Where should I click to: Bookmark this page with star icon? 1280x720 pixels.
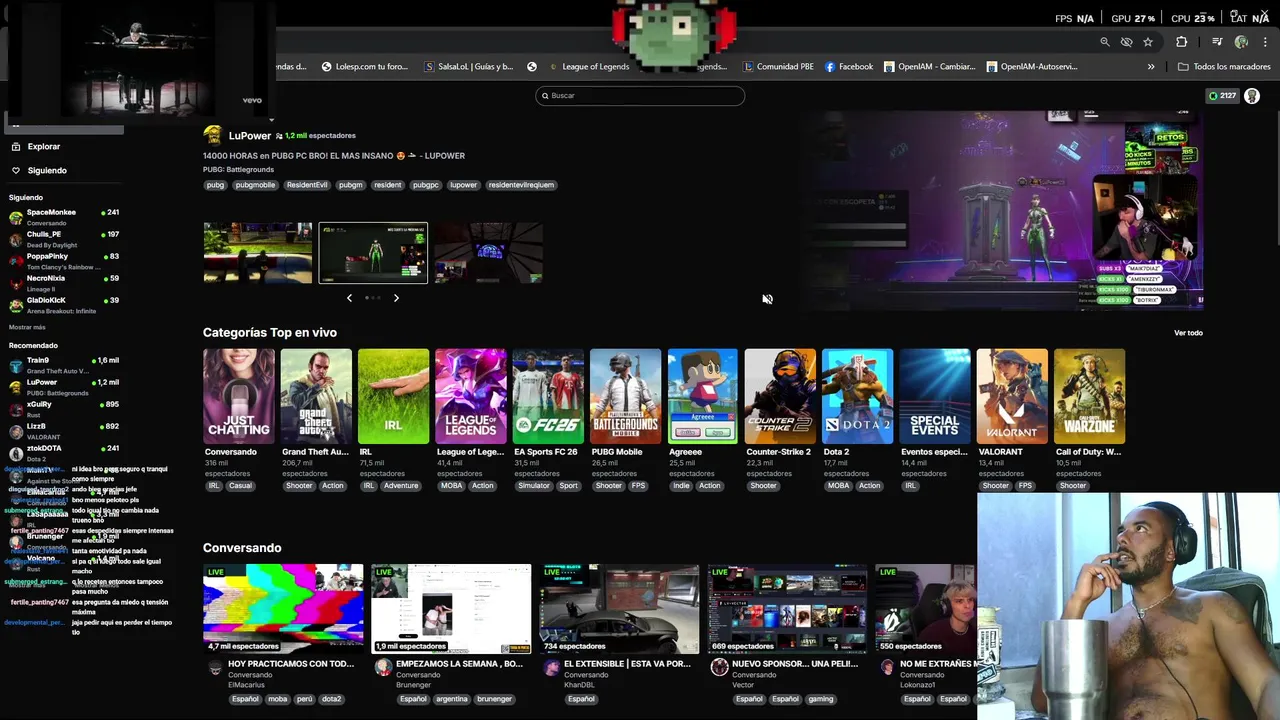pyautogui.click(x=1148, y=42)
